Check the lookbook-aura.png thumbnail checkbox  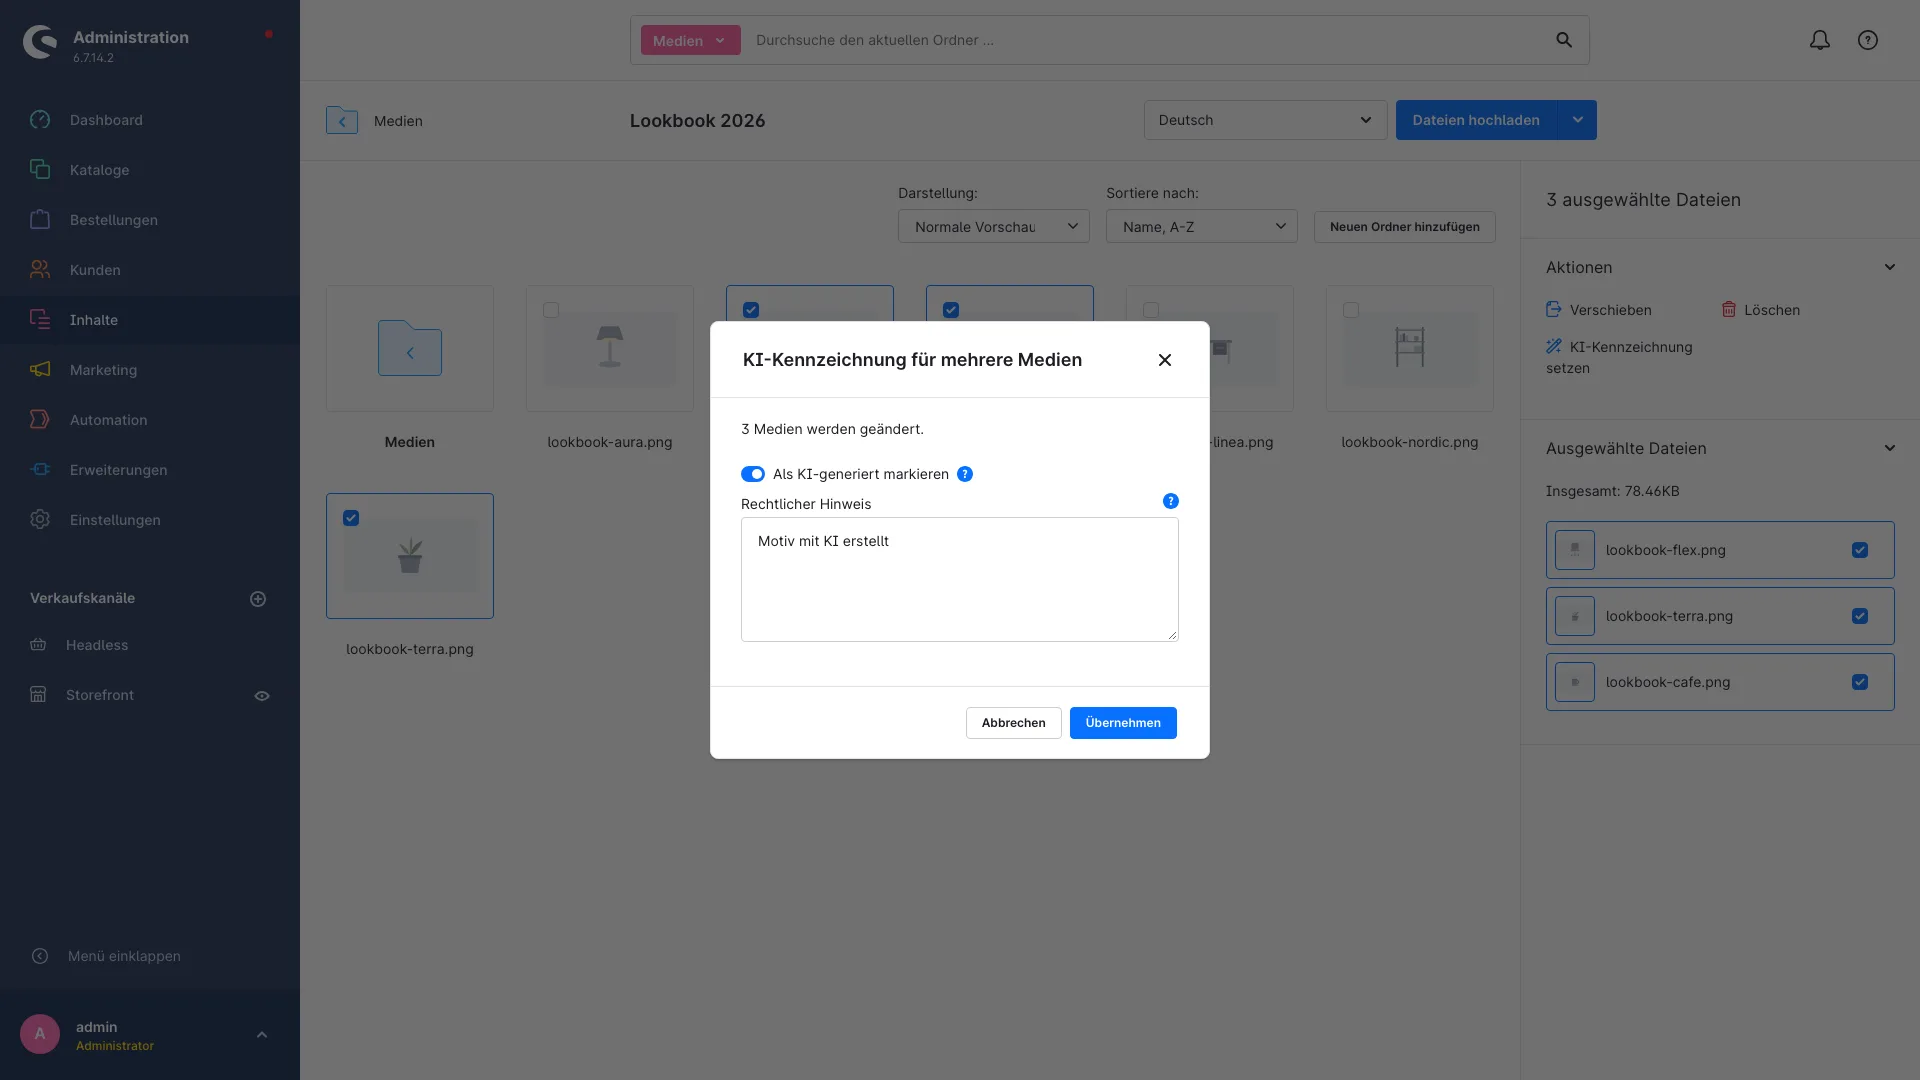click(x=551, y=310)
